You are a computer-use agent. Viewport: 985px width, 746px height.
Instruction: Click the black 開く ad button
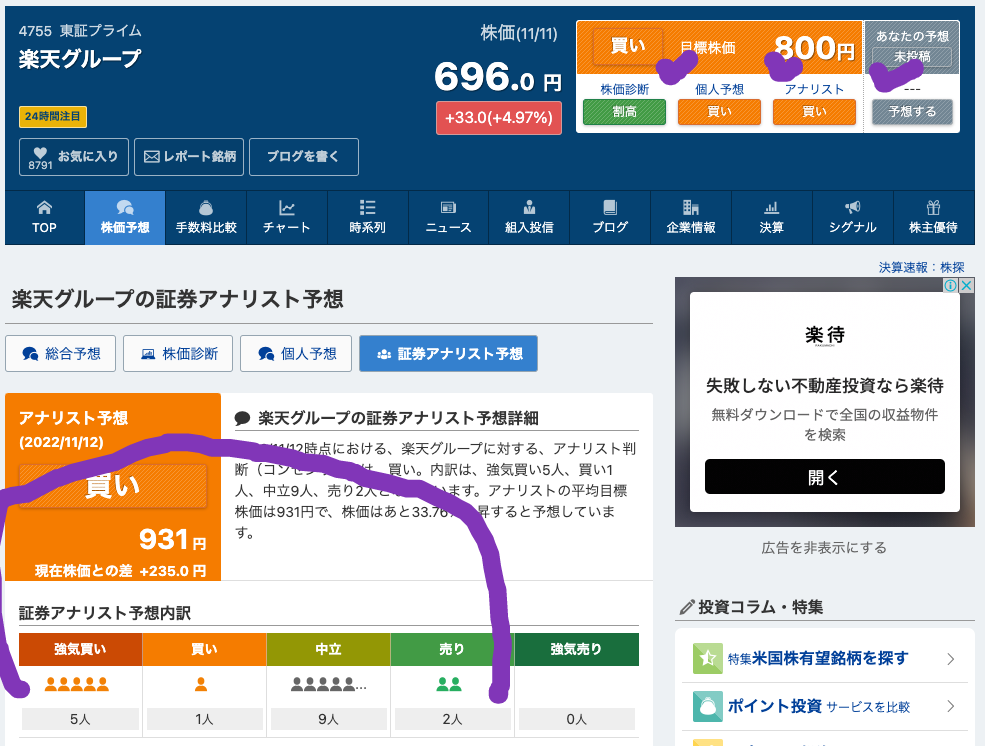tap(825, 477)
